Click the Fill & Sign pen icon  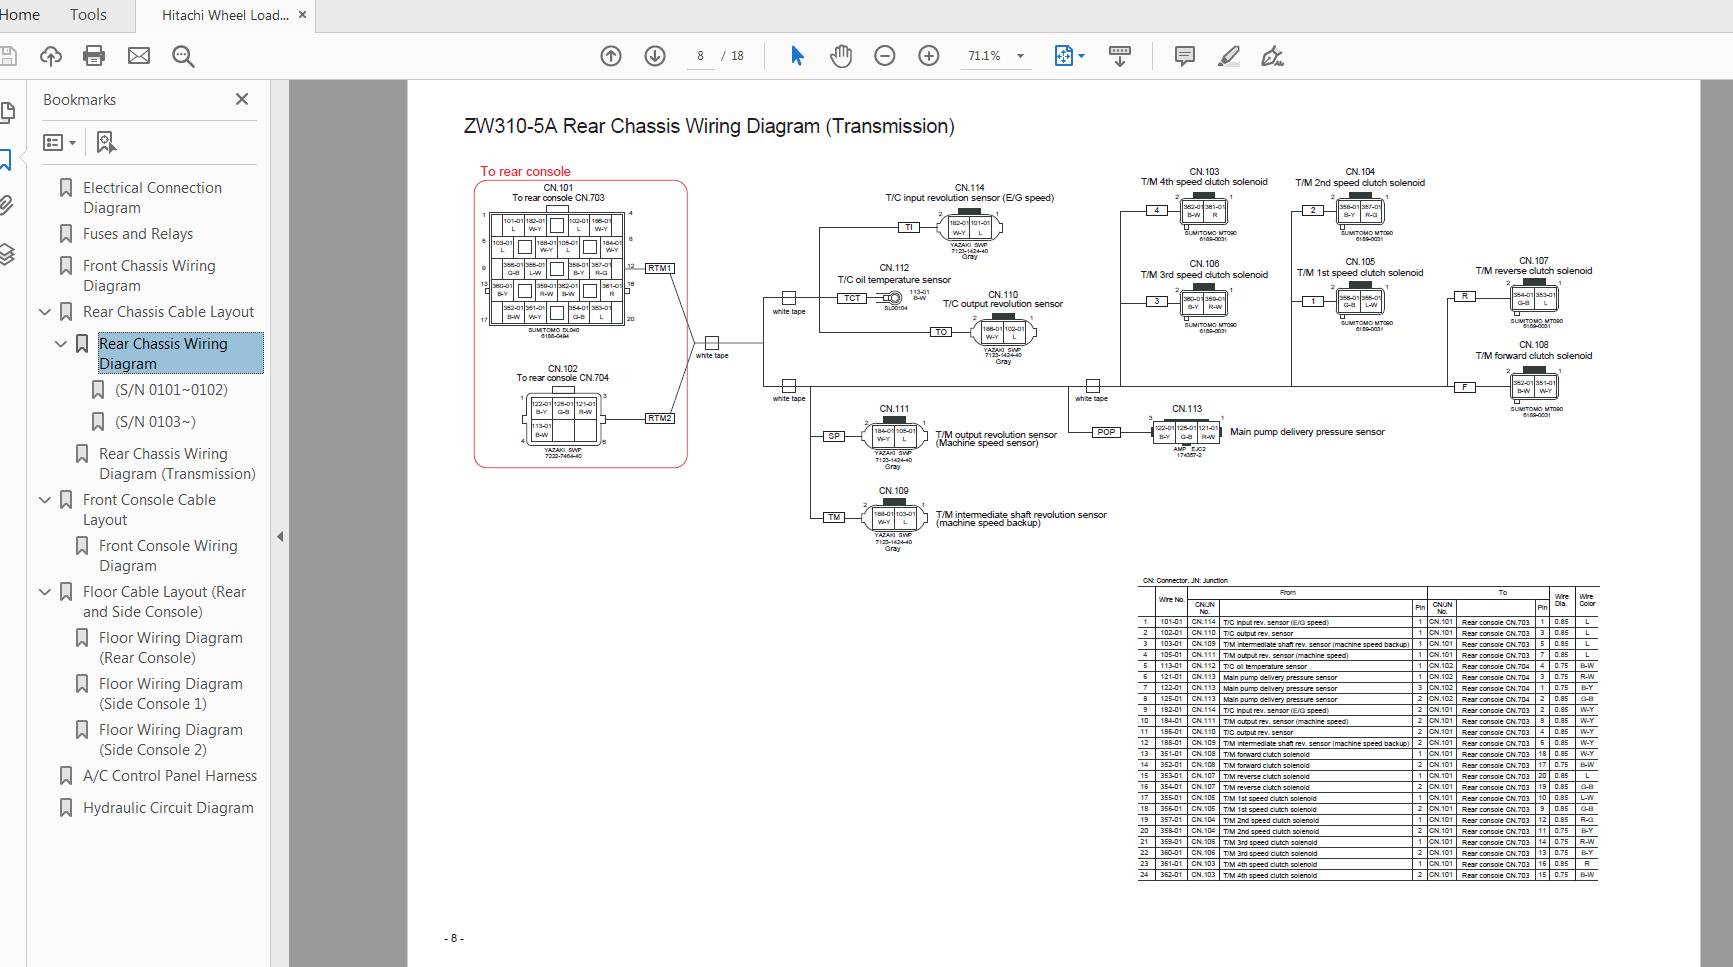(1273, 56)
